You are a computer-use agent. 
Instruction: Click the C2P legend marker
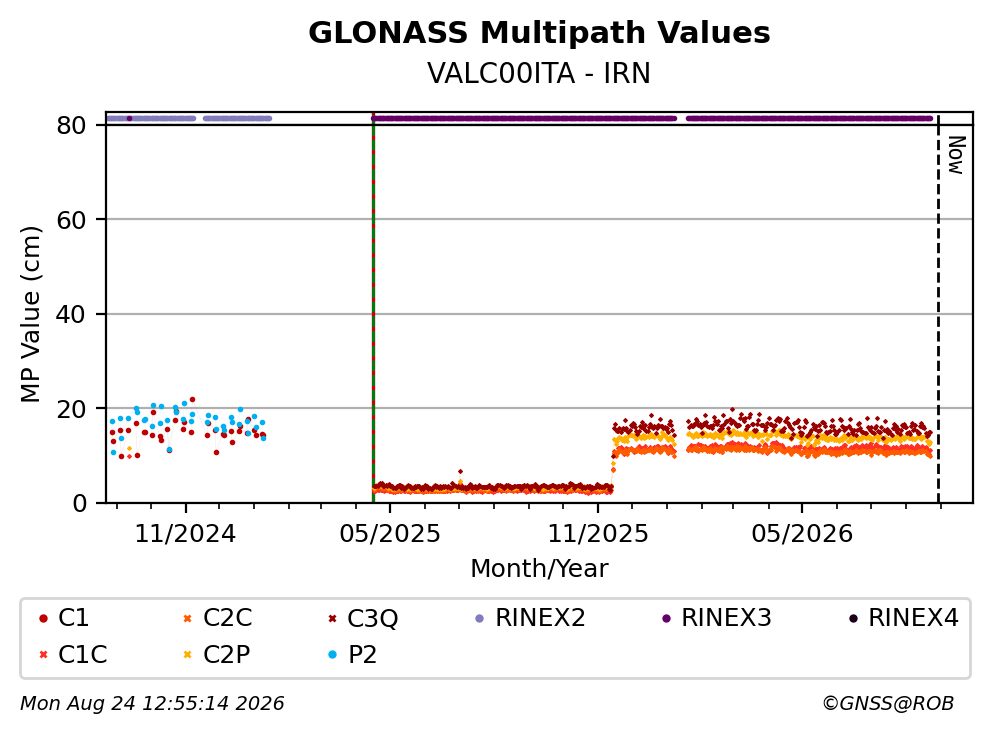pos(187,655)
